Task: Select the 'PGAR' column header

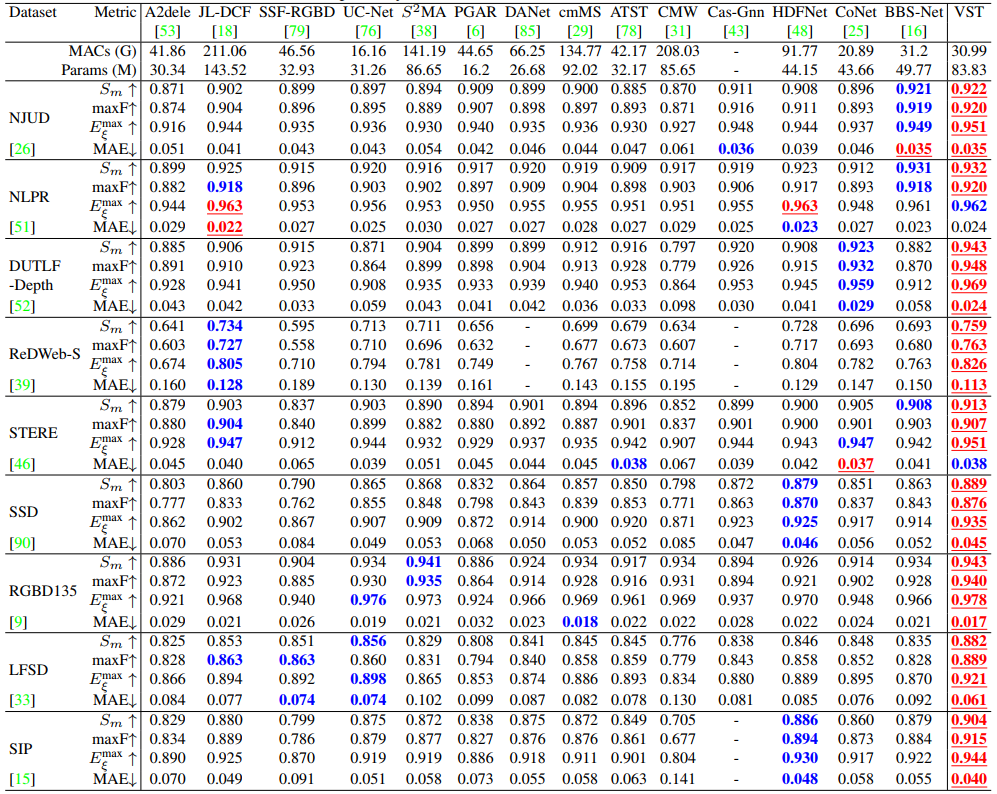Action: point(475,12)
